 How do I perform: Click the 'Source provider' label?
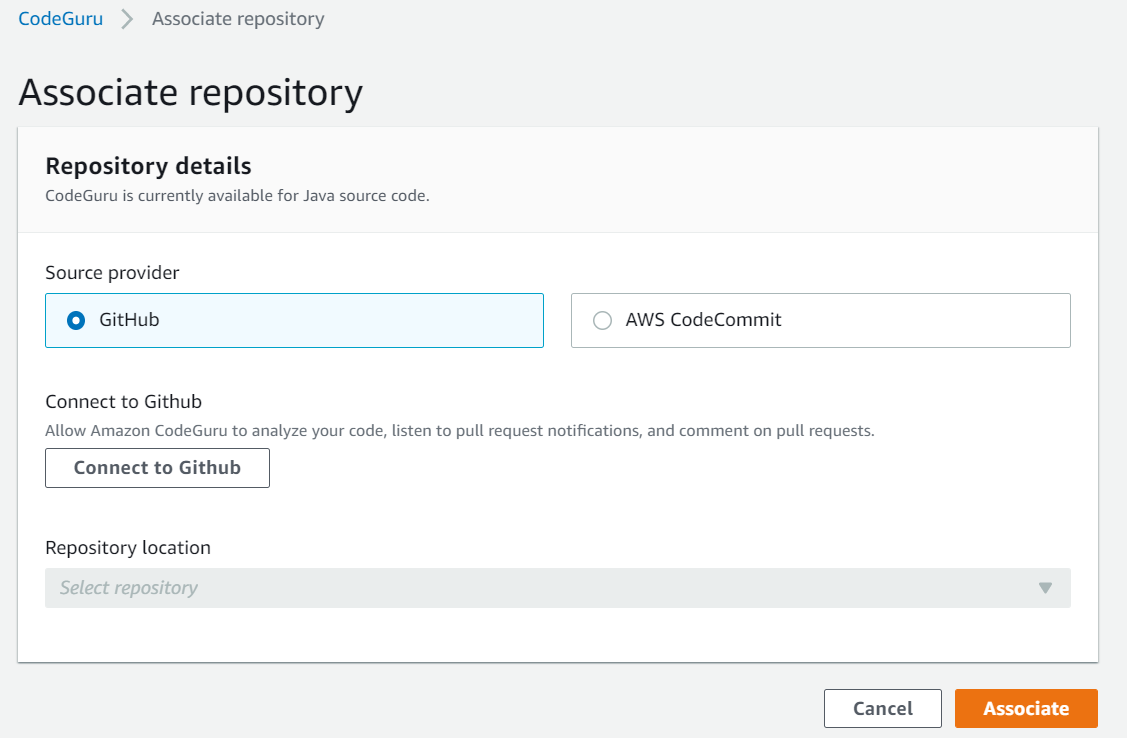112,273
